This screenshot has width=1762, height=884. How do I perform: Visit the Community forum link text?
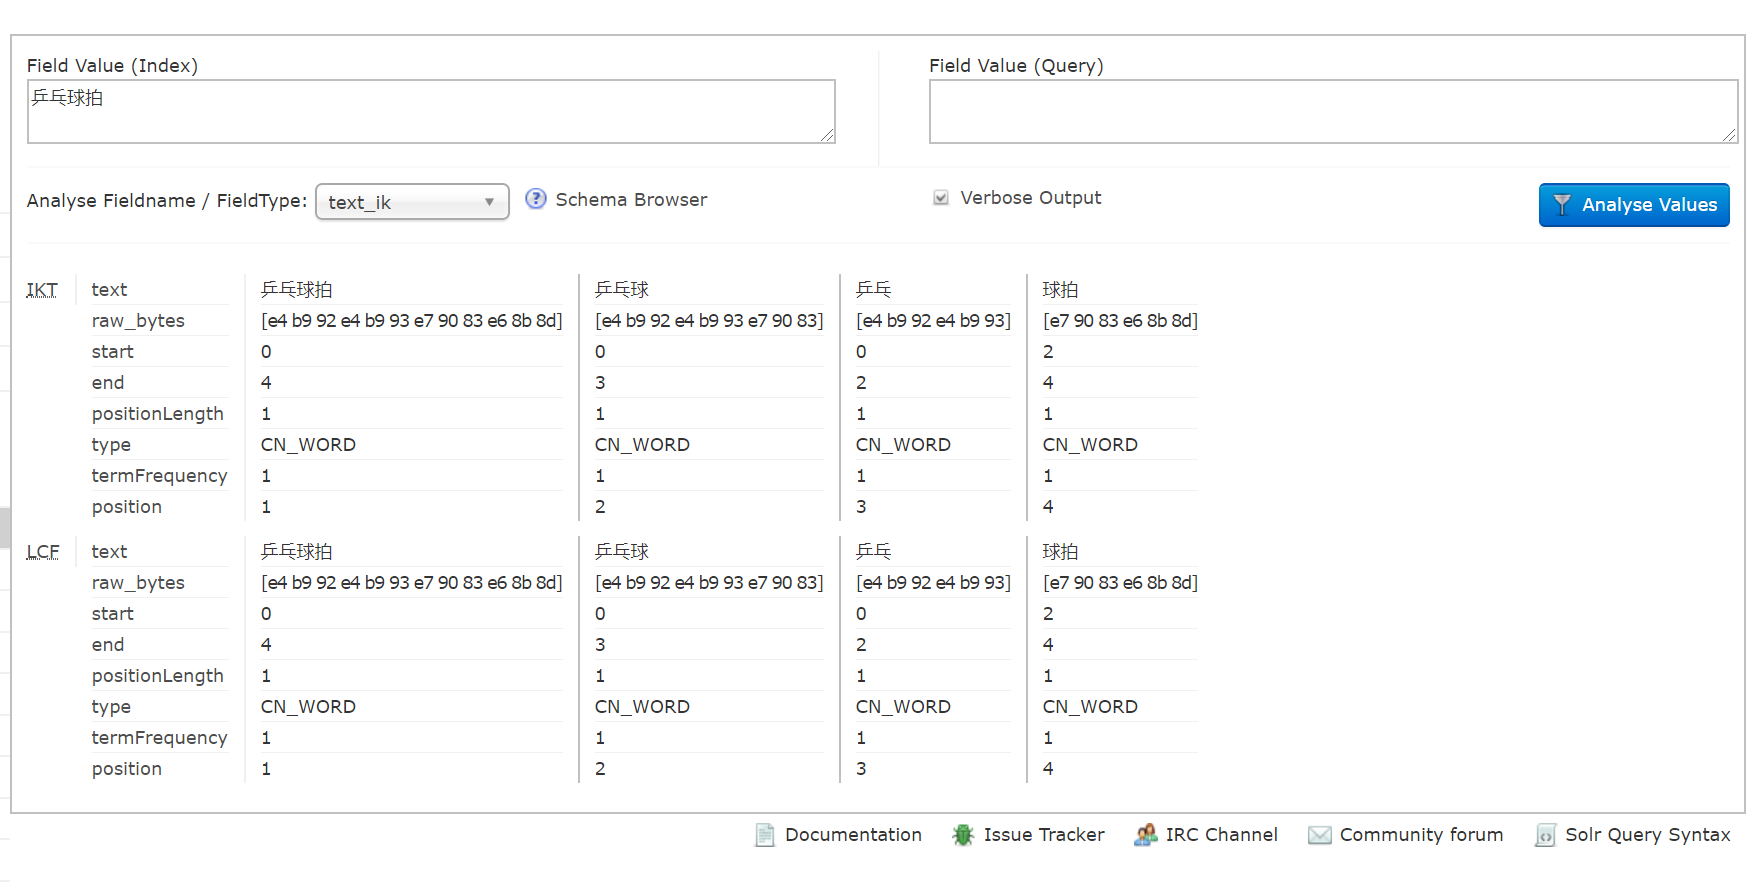click(1421, 835)
